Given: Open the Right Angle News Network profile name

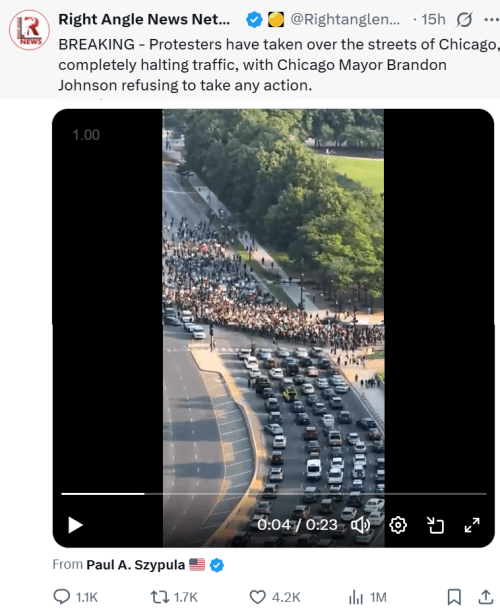Looking at the screenshot, I should click(x=144, y=19).
